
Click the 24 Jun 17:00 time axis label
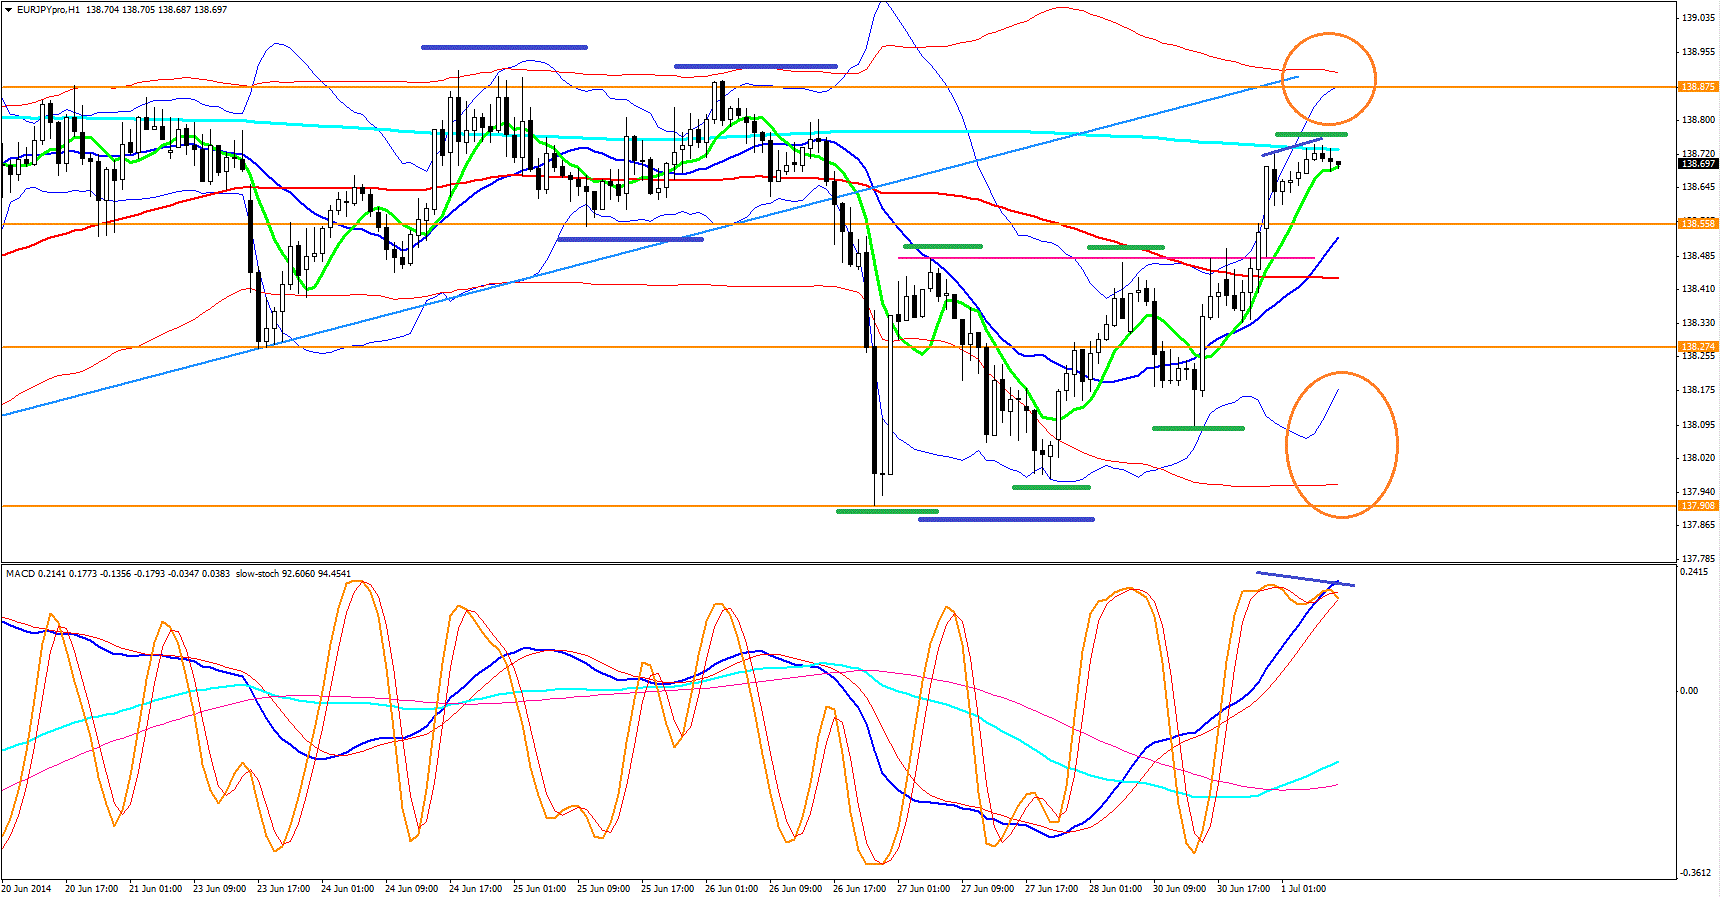(475, 889)
